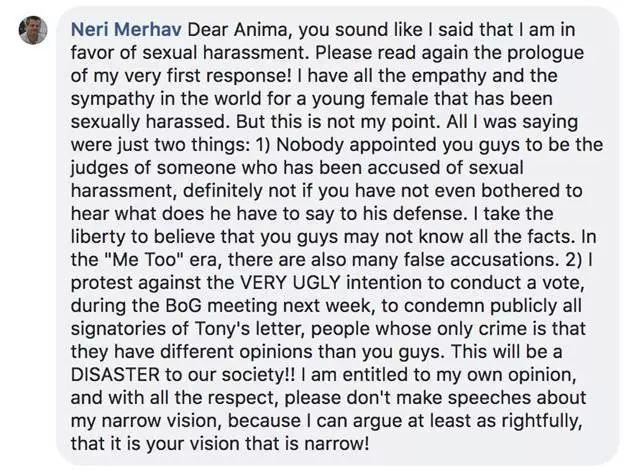The height and width of the screenshot is (470, 624).
Task: Click the words "my narrow vision" in the comment
Action: [x=145, y=421]
